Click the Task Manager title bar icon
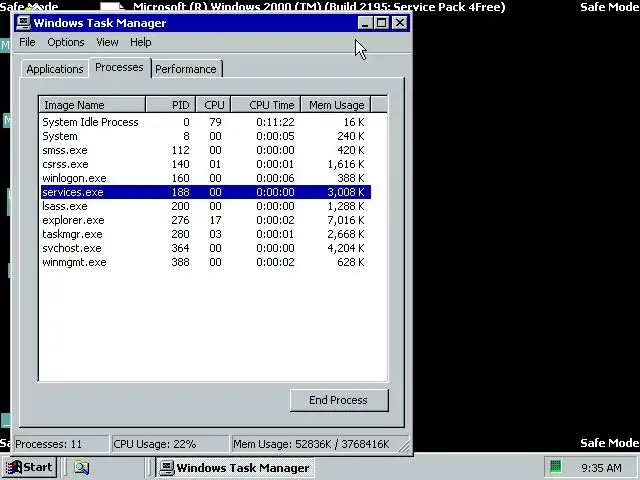The height and width of the screenshot is (480, 640). [23, 23]
